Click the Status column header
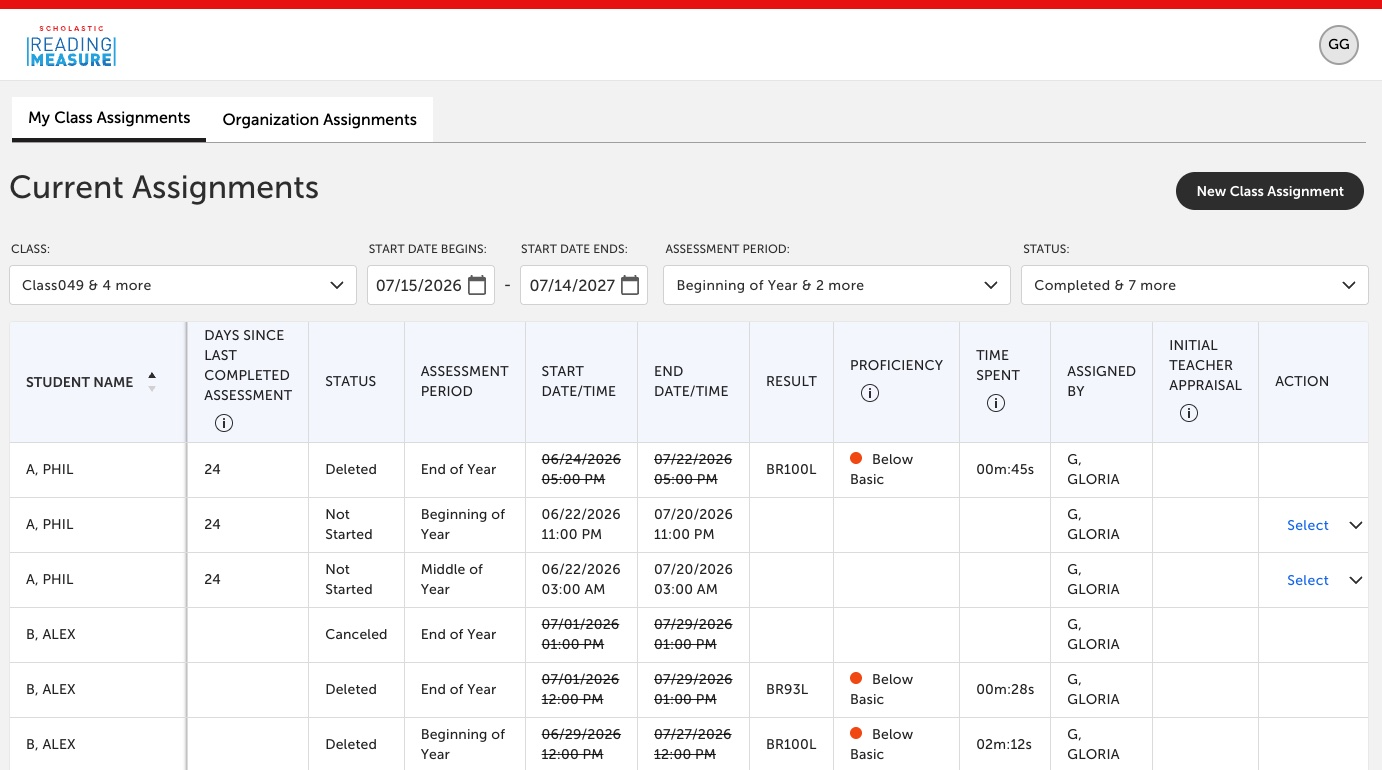This screenshot has height=770, width=1382. [351, 381]
